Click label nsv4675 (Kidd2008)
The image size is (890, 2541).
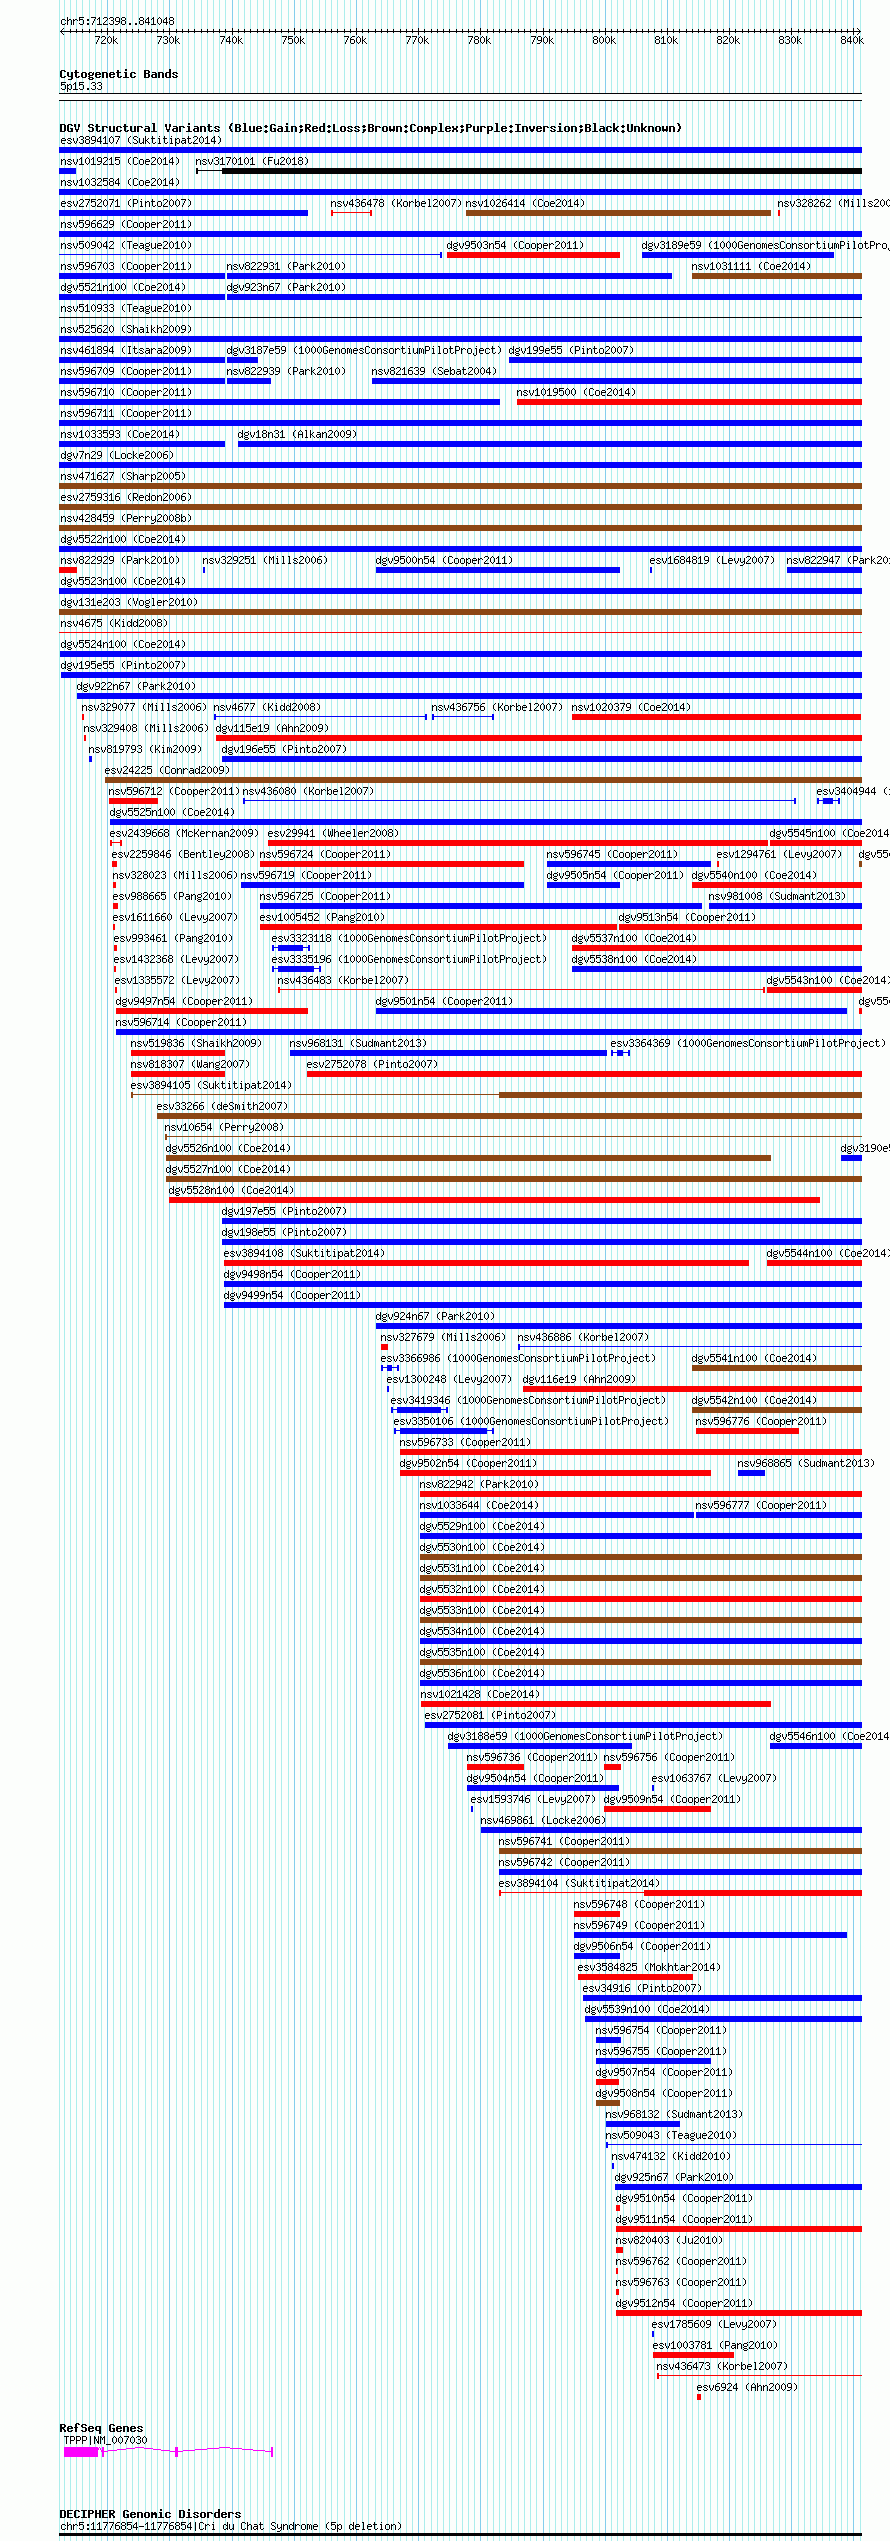click(114, 623)
